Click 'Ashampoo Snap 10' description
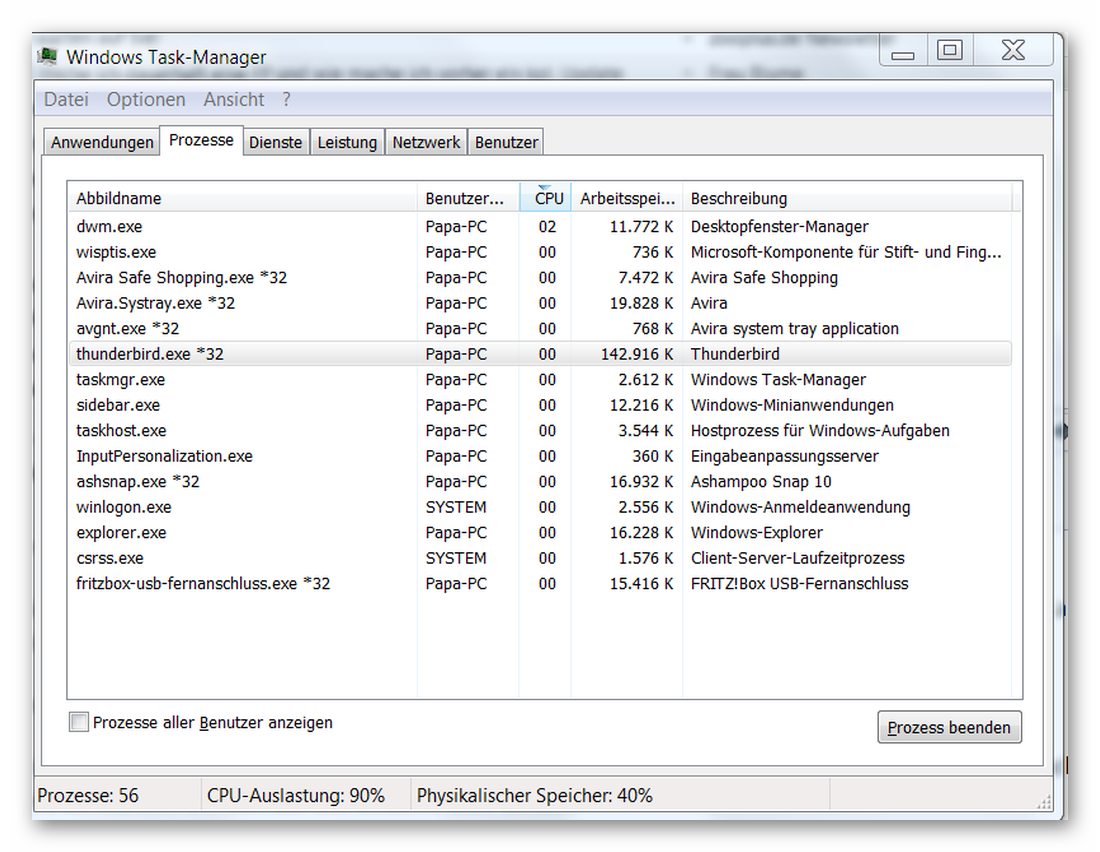The height and width of the screenshot is (852, 1100). [x=761, y=481]
